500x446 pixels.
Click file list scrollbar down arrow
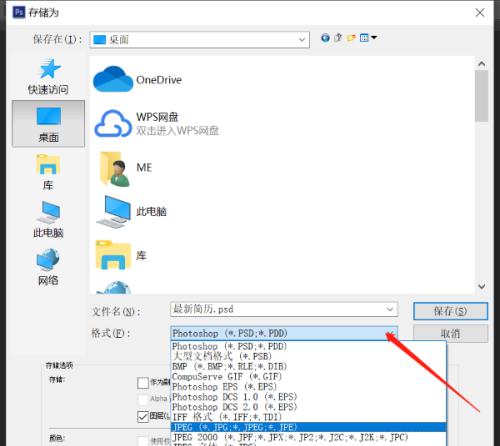tap(482, 286)
